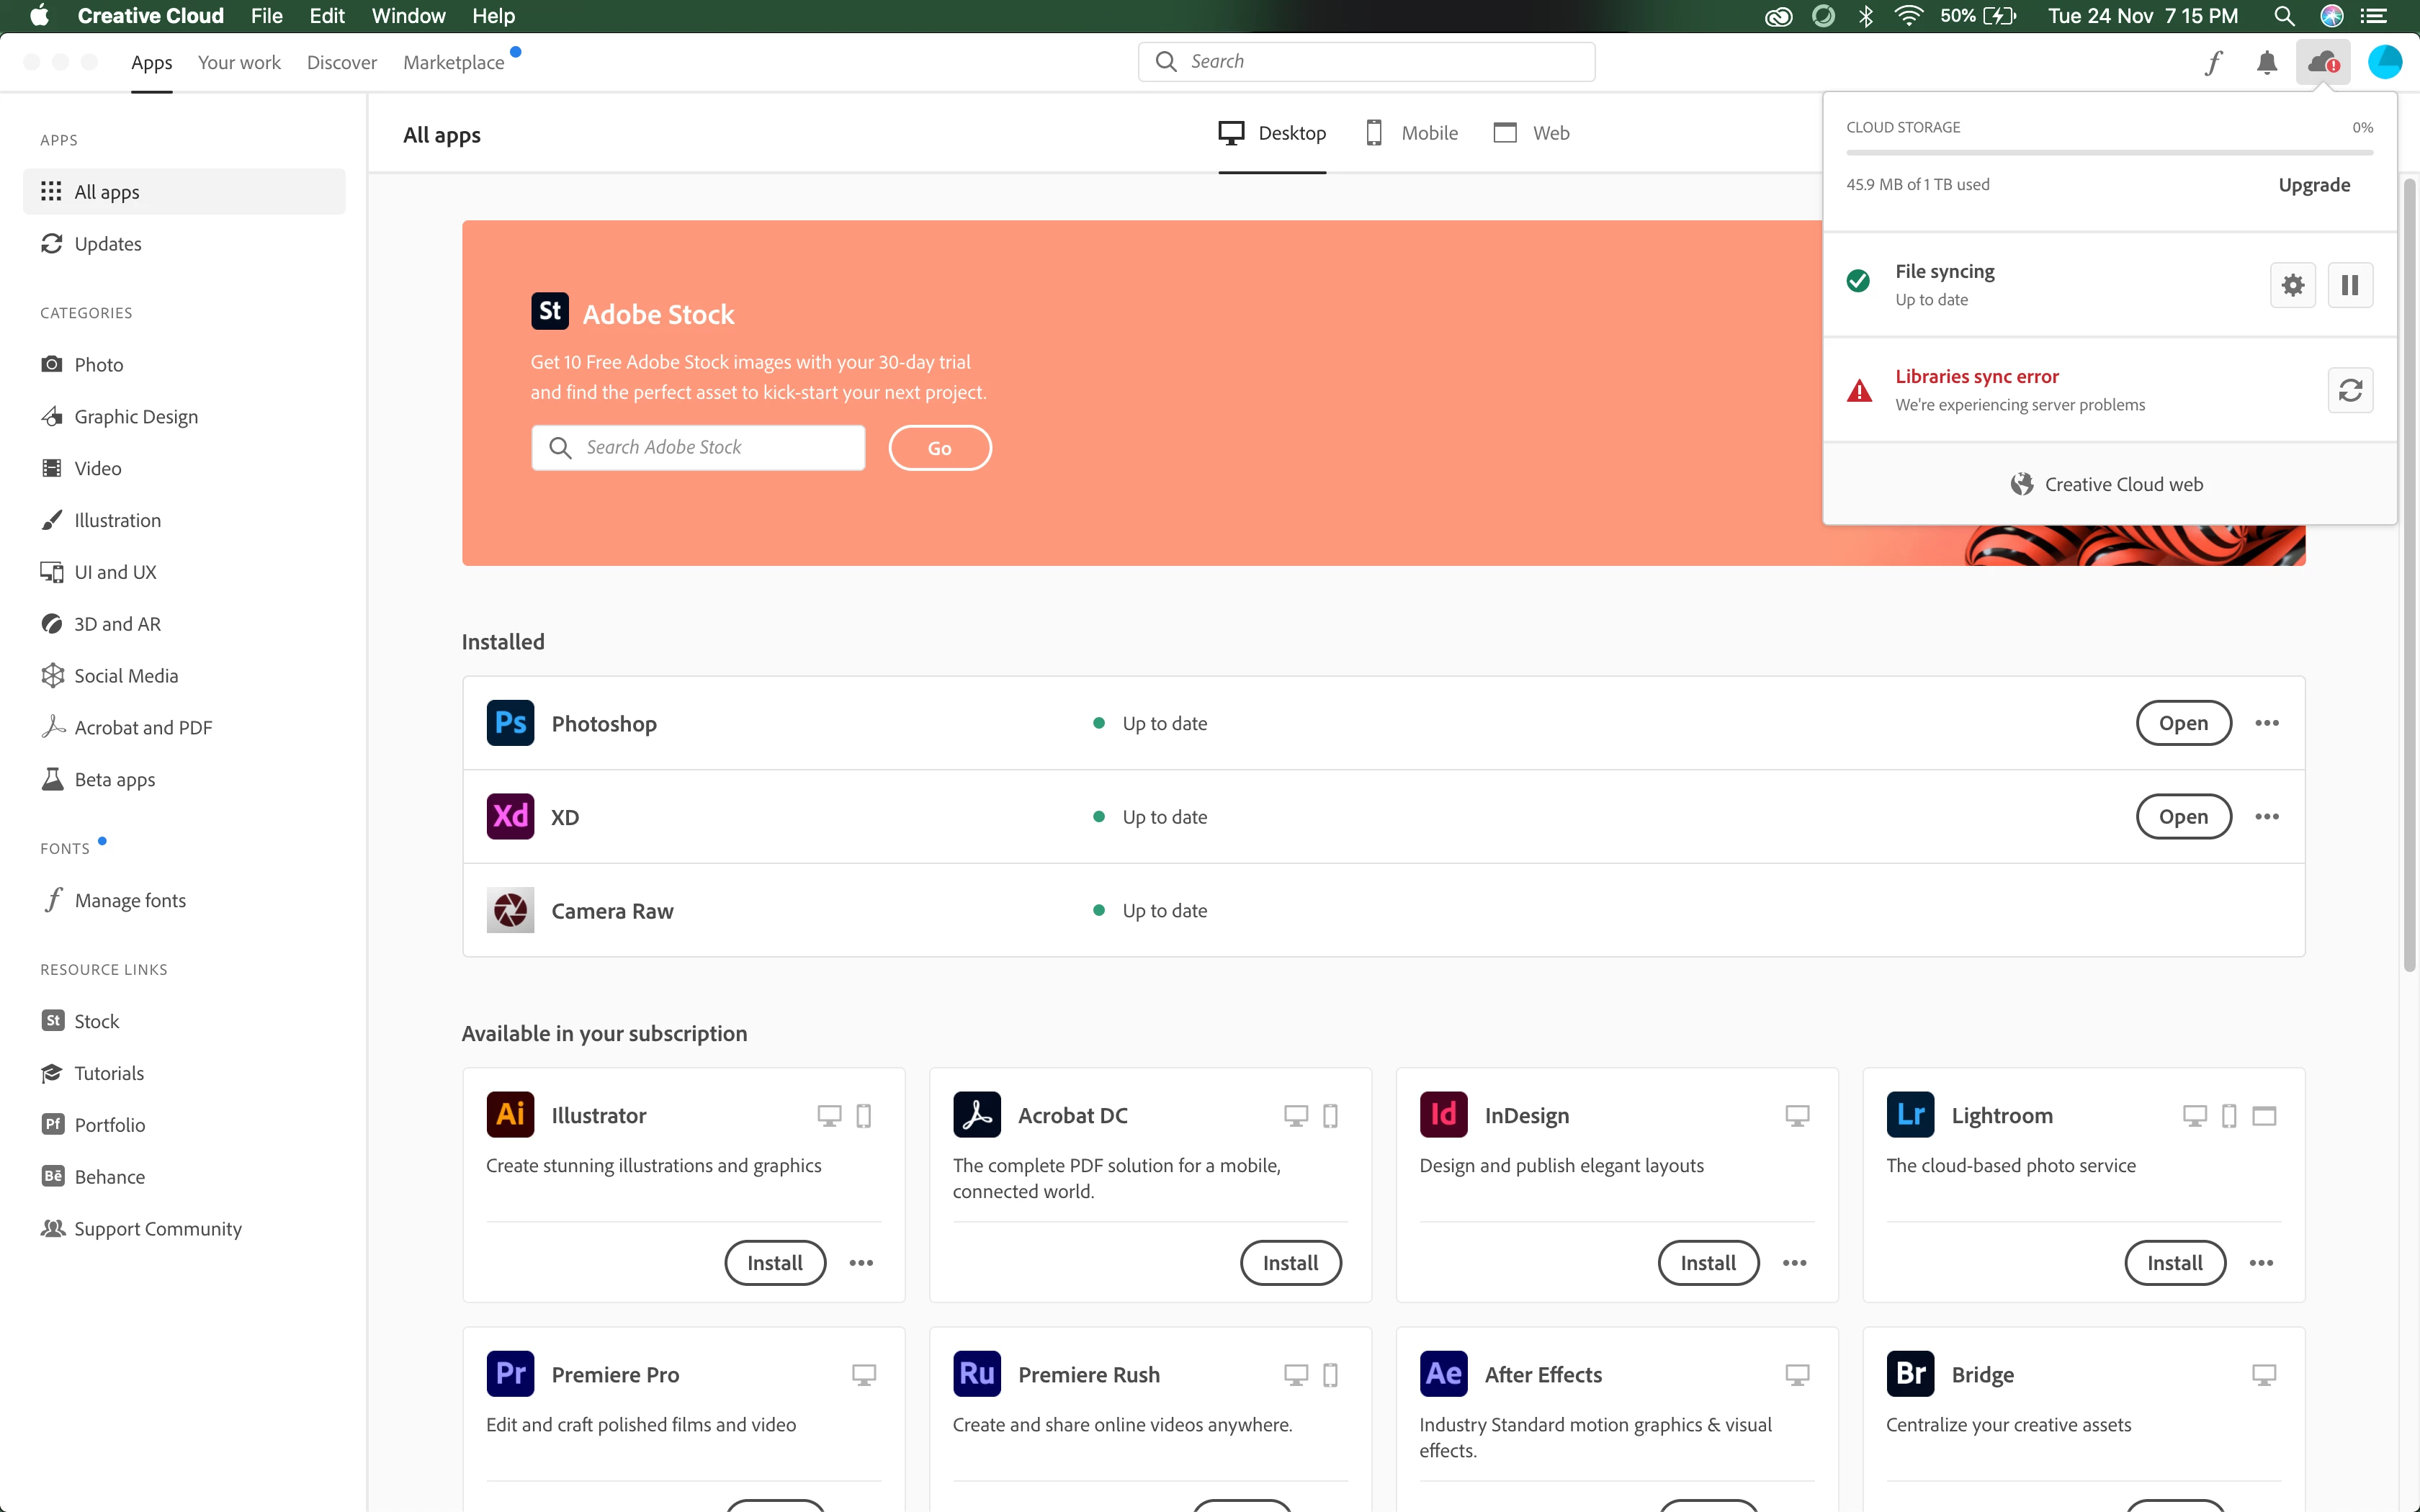The width and height of the screenshot is (2420, 1512).
Task: Click the Photoshop app icon
Action: point(510,723)
